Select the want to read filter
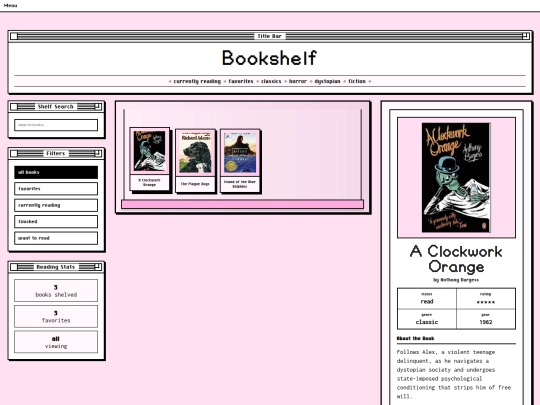This screenshot has height=405, width=540. tap(56, 238)
